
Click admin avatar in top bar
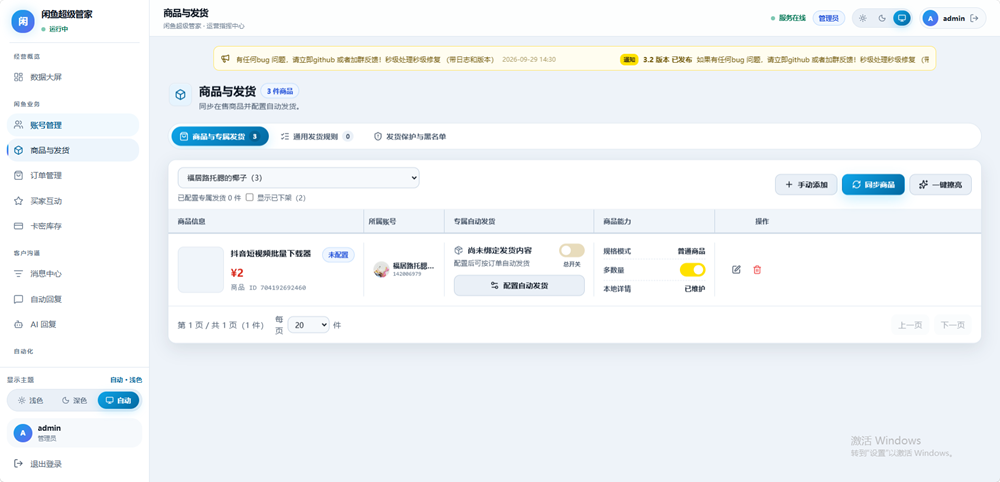click(x=930, y=18)
